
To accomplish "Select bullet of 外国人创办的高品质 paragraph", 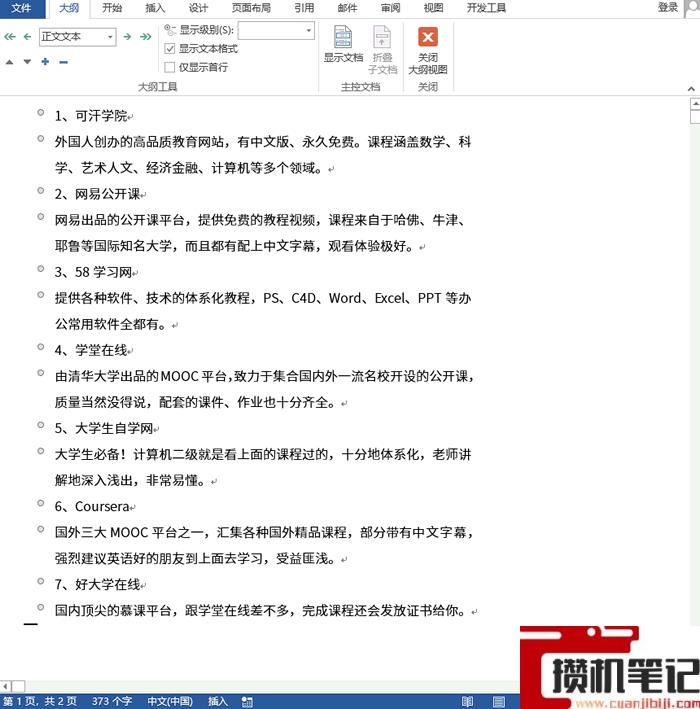I will (x=41, y=138).
